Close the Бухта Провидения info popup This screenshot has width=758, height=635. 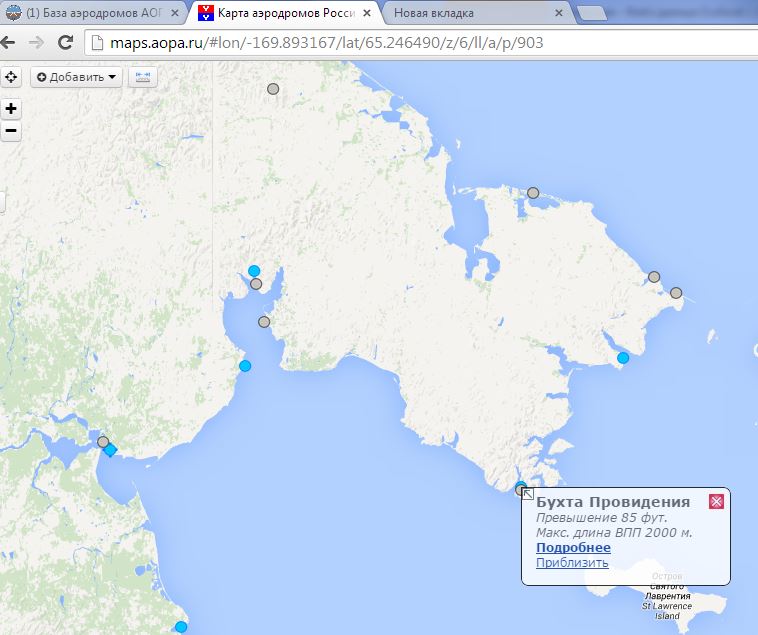pos(716,502)
